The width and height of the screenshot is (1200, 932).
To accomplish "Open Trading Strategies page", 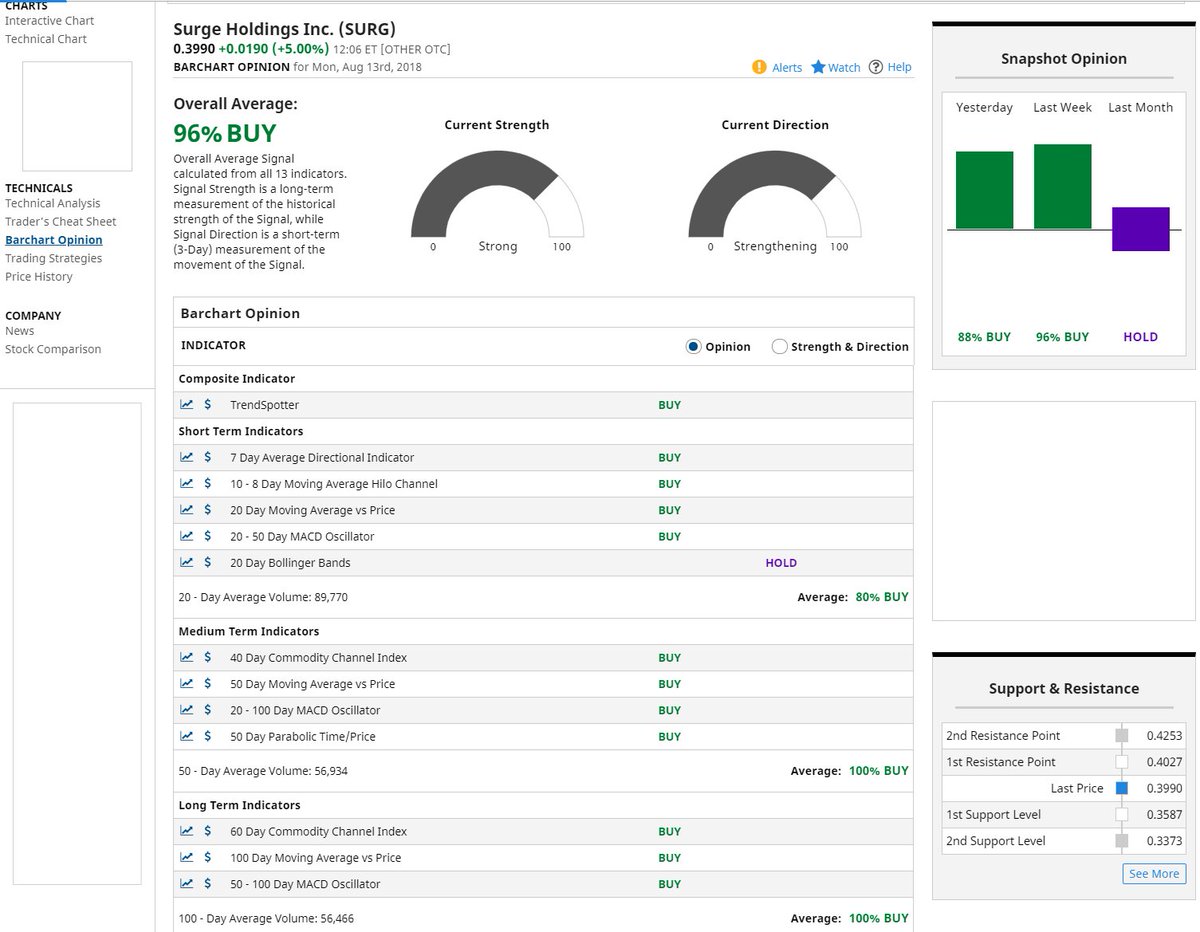I will point(54,258).
